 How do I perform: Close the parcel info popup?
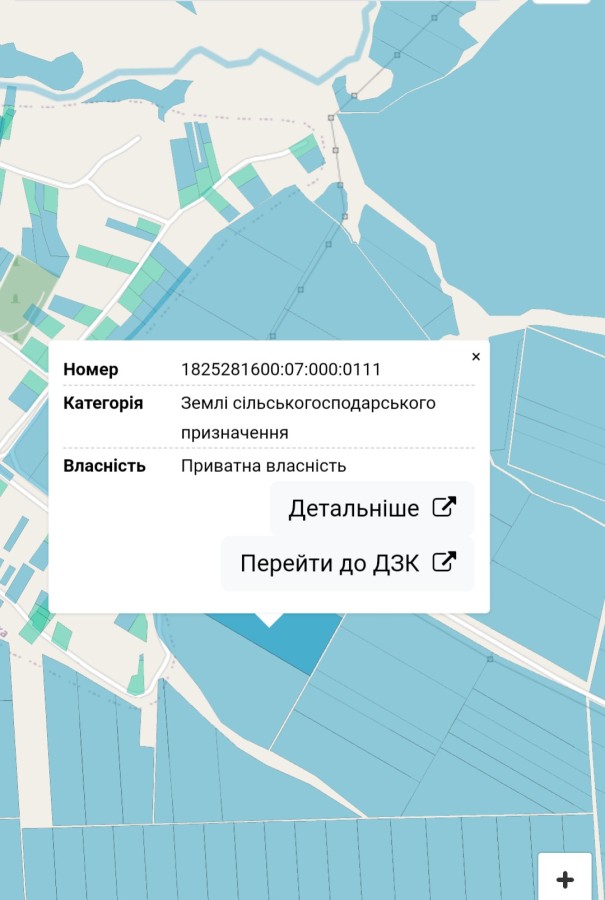tap(476, 356)
